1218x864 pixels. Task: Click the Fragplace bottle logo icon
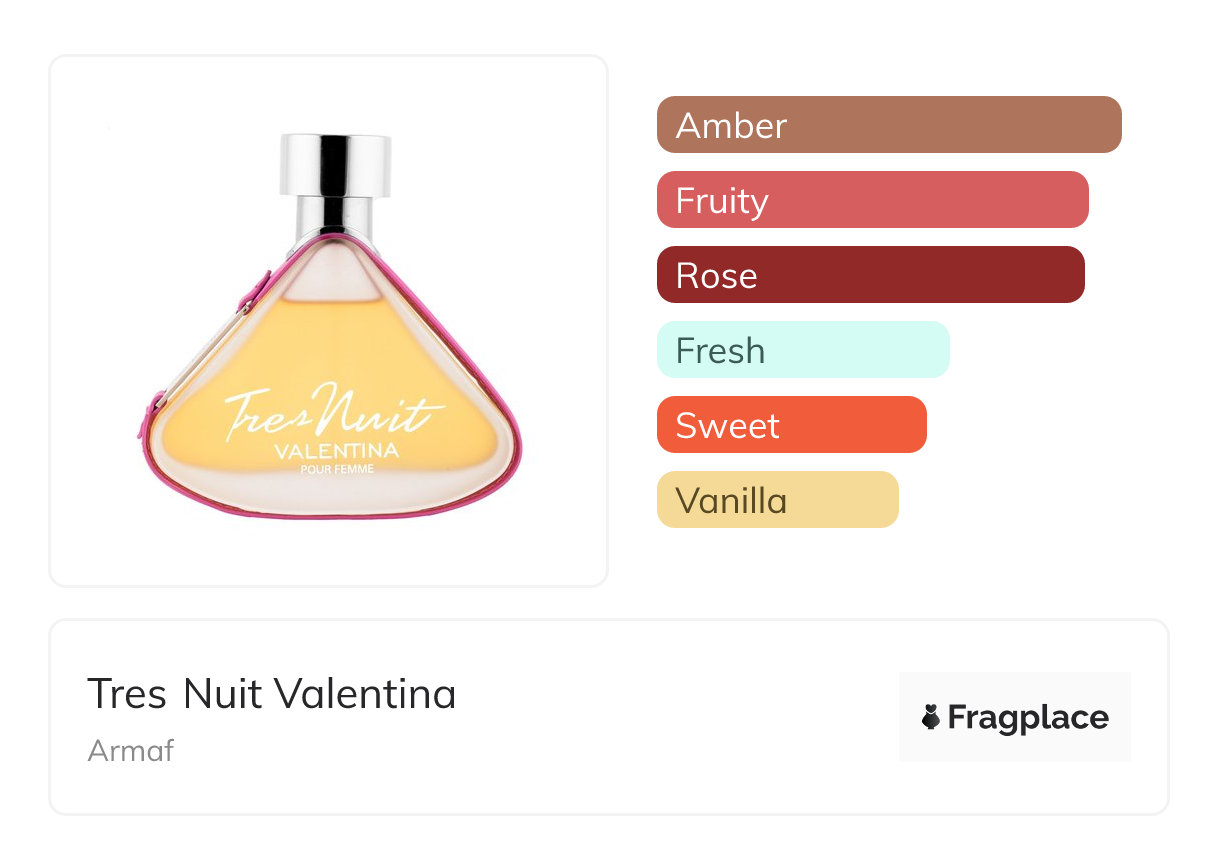point(931,717)
